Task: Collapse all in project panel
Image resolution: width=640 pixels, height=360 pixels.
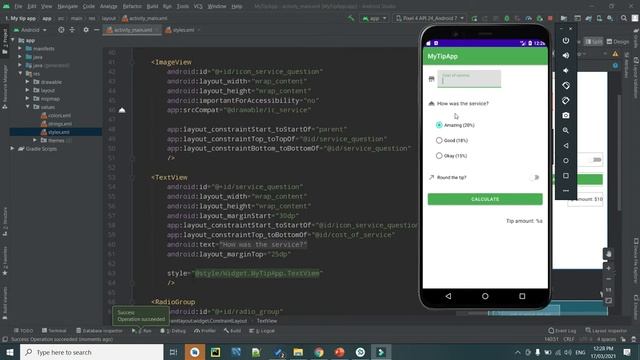Action: pyautogui.click(x=72, y=30)
